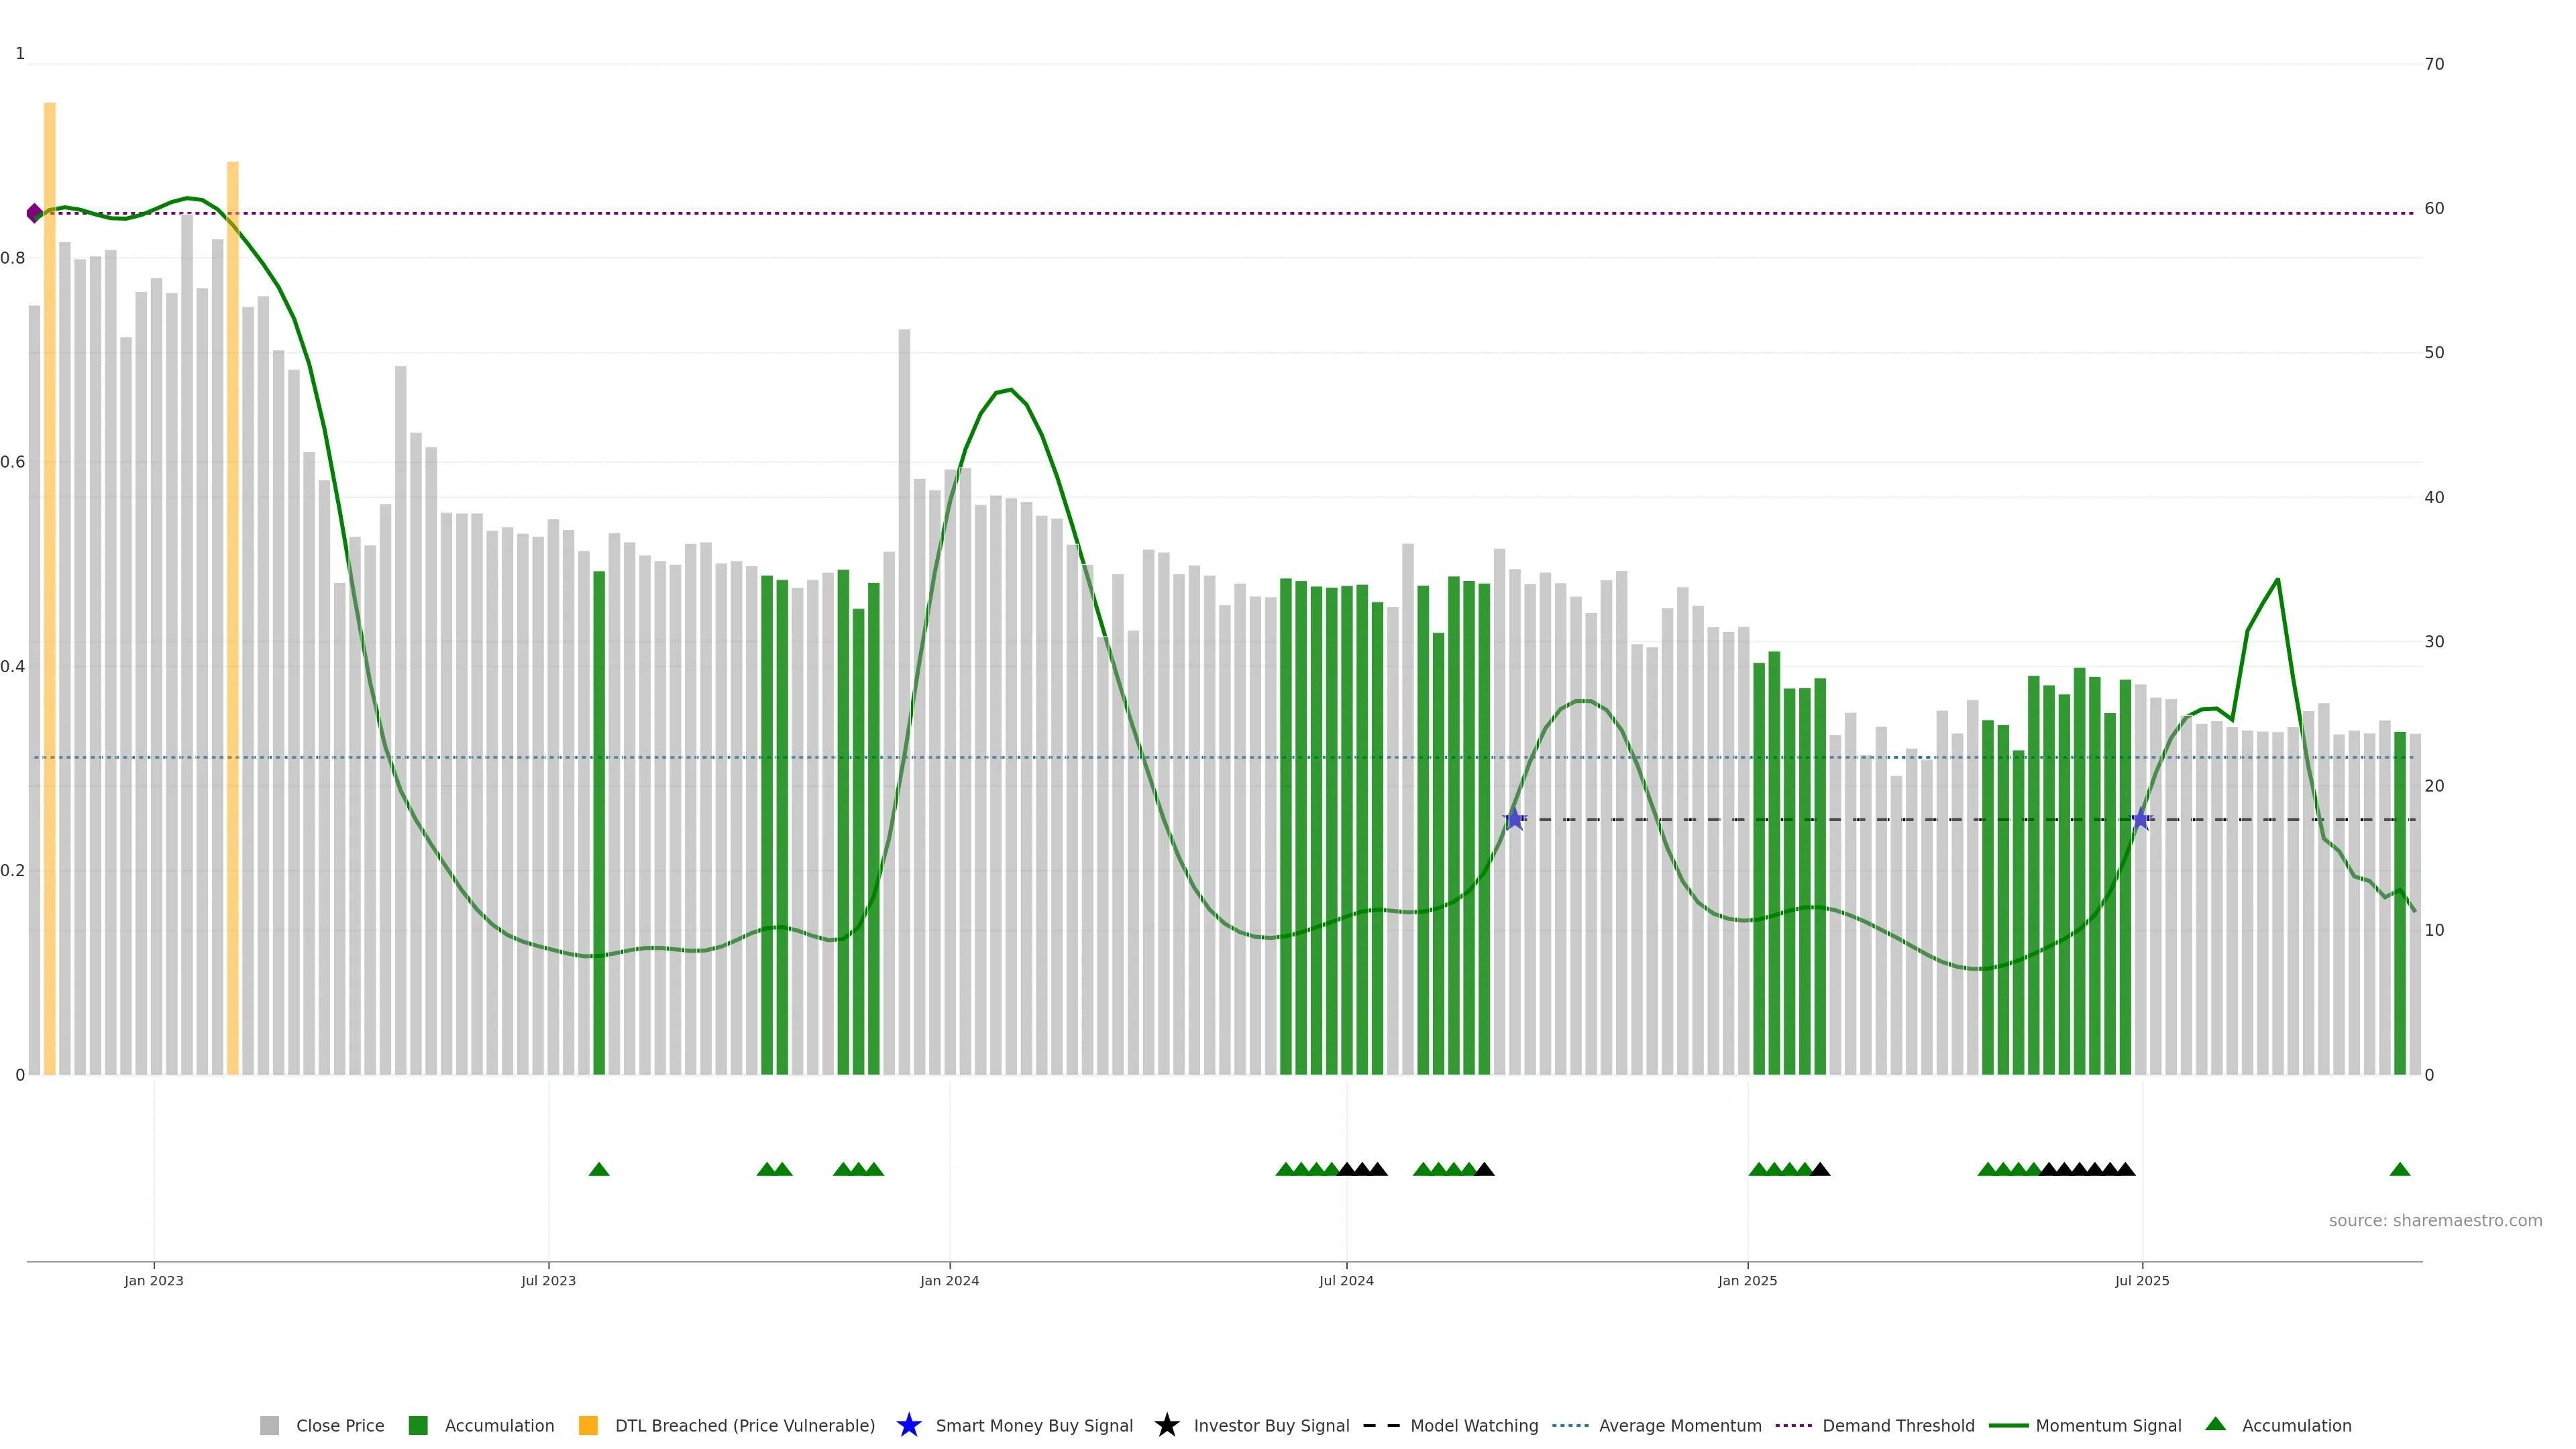The width and height of the screenshot is (2576, 1449).
Task: Click the Momentum Signal green line legend
Action: coord(2008,1425)
